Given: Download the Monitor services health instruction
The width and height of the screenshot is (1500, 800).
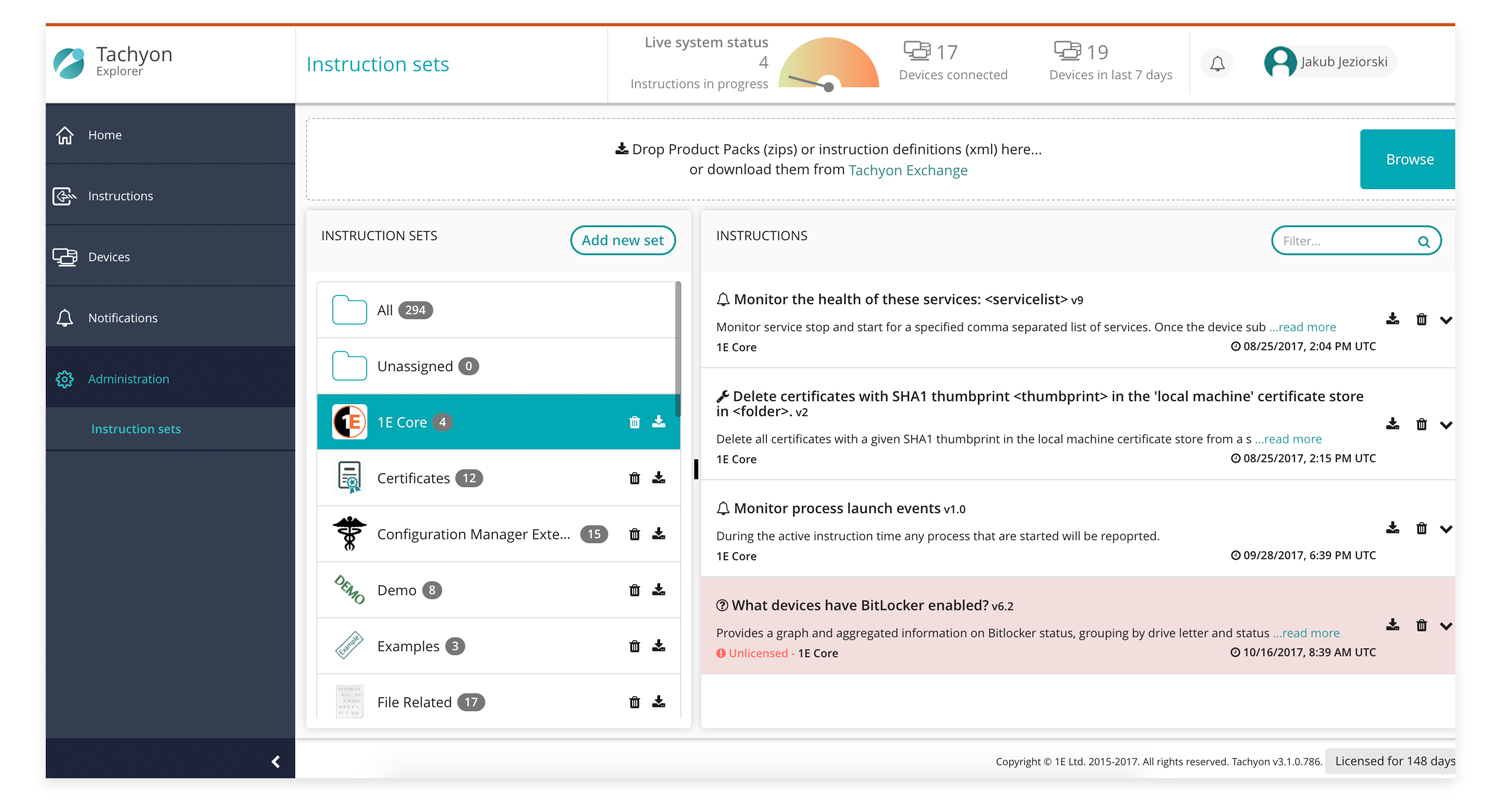Looking at the screenshot, I should 1392,319.
